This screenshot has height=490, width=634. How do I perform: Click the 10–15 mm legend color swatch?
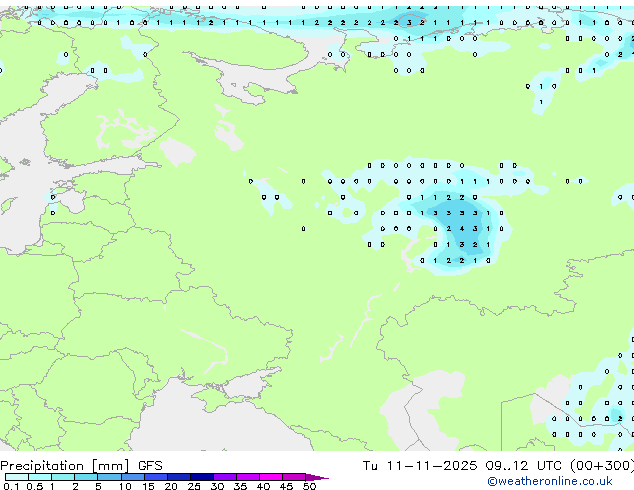click(132, 477)
